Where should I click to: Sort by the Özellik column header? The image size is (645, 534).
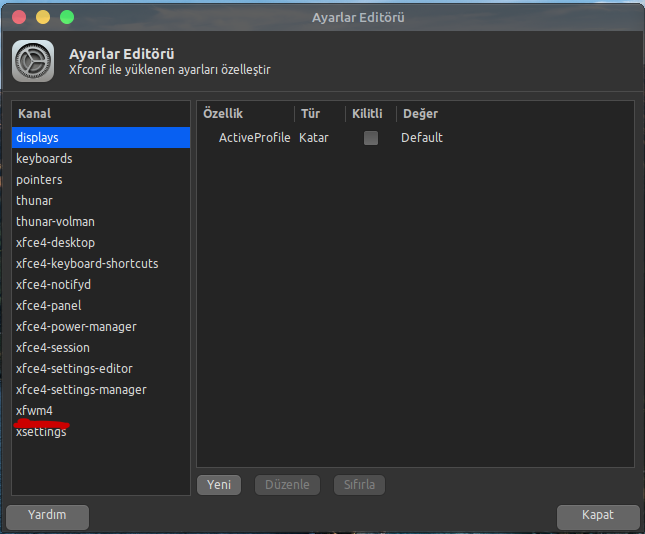pos(246,114)
